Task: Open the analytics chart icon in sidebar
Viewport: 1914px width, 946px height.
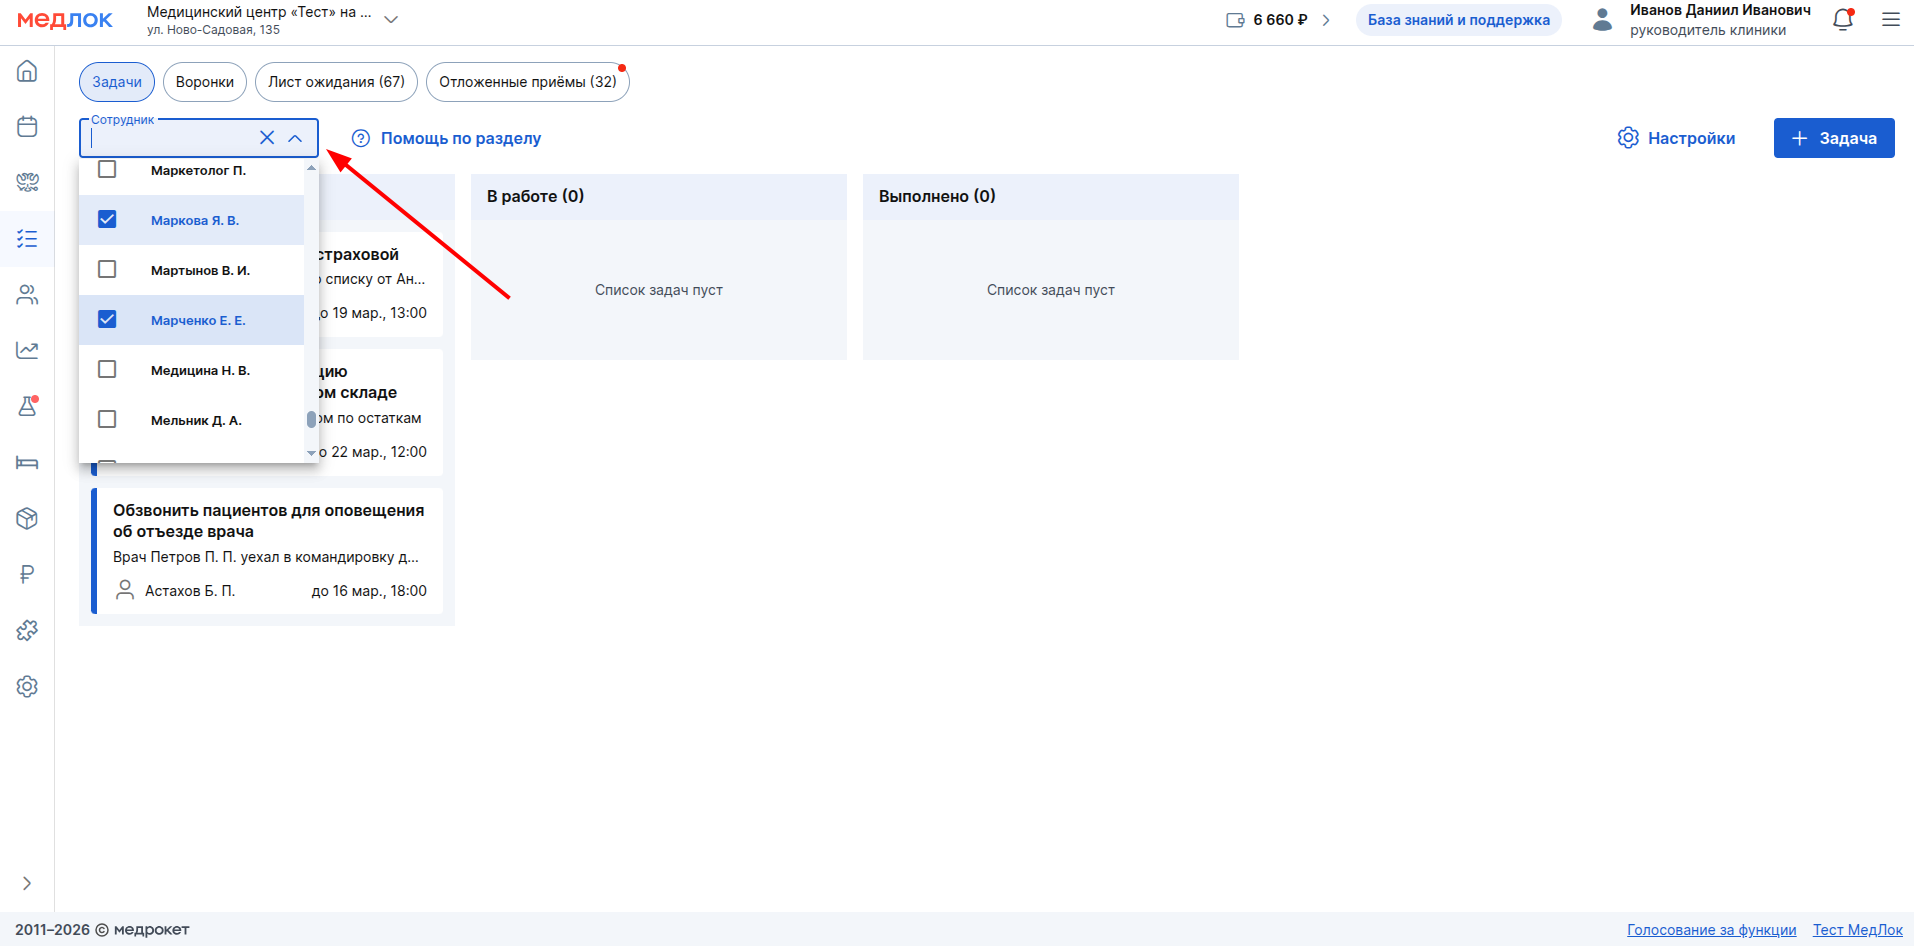Action: pos(27,351)
